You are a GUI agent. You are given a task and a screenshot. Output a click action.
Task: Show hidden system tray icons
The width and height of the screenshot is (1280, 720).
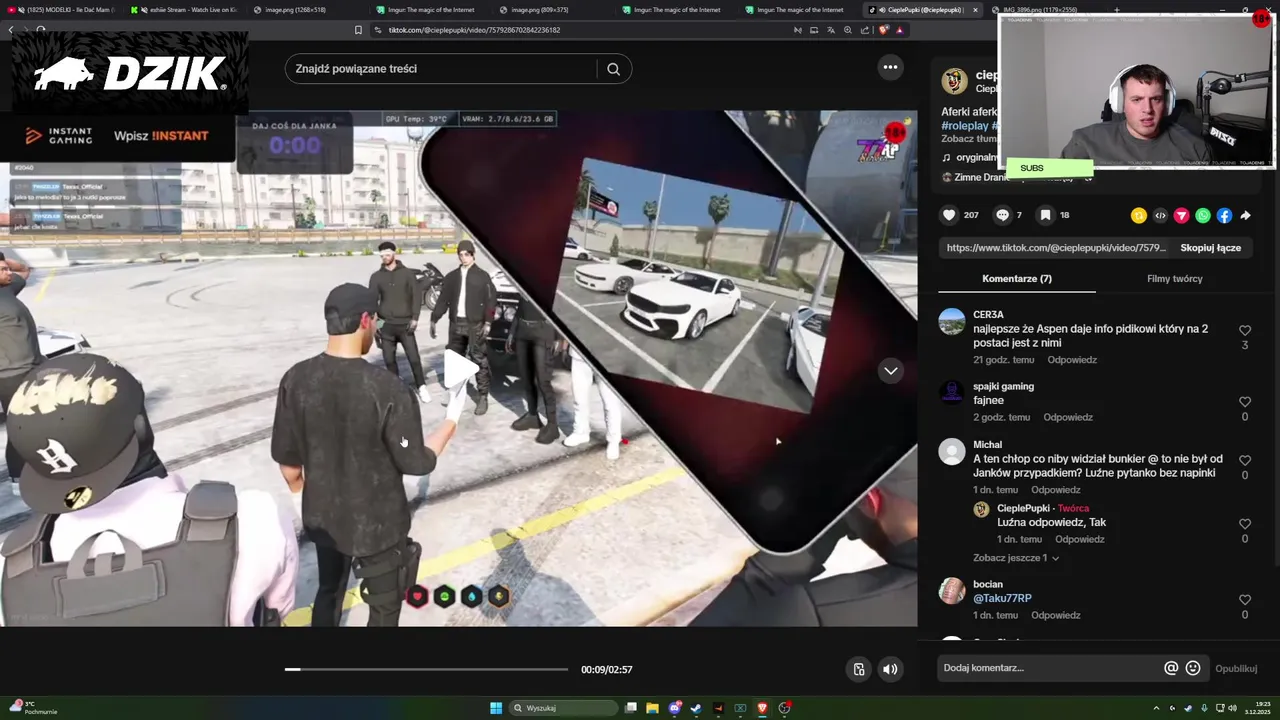pos(1156,708)
